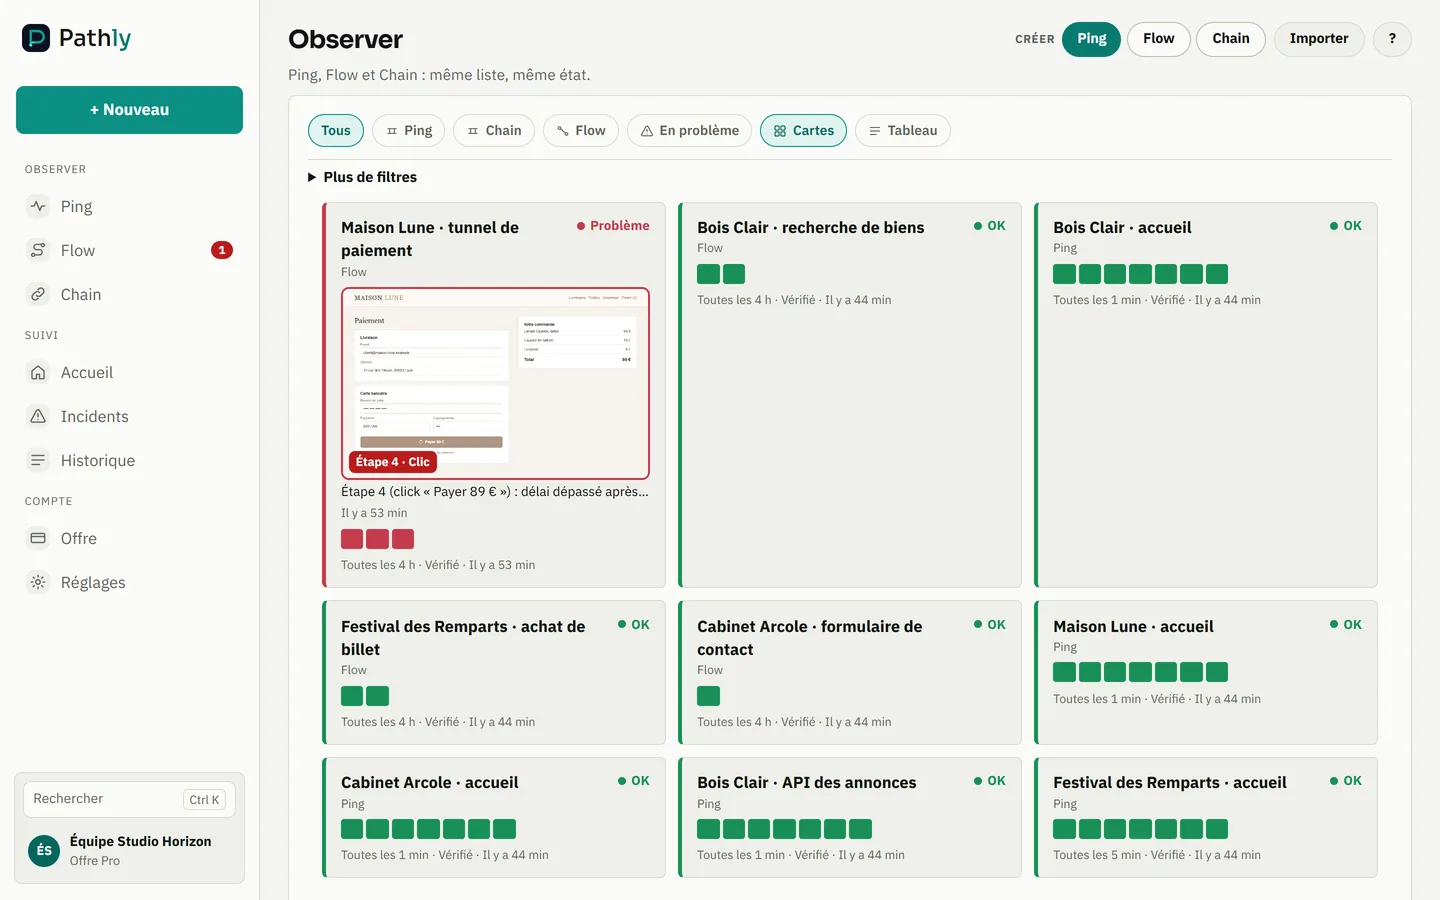Viewport: 1440px width, 900px height.
Task: Switch to Cartes view
Action: tap(804, 131)
